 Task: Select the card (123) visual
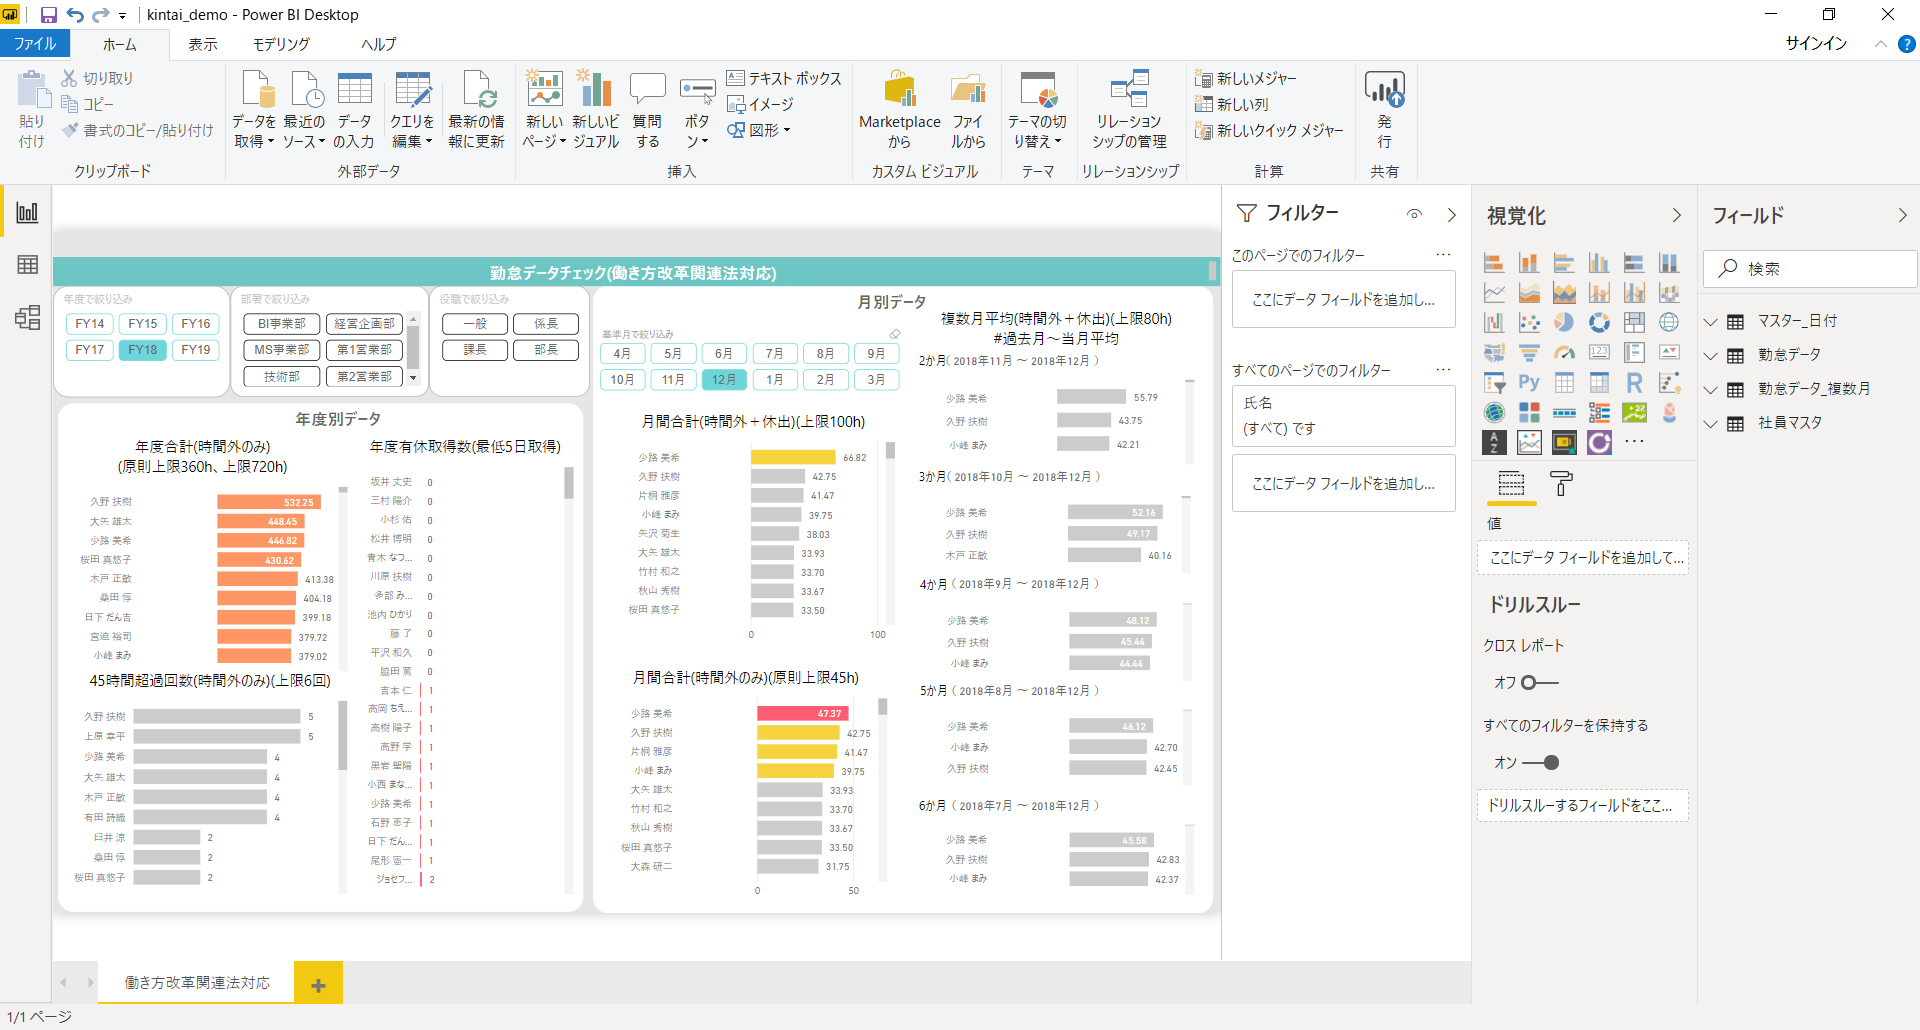point(1599,352)
